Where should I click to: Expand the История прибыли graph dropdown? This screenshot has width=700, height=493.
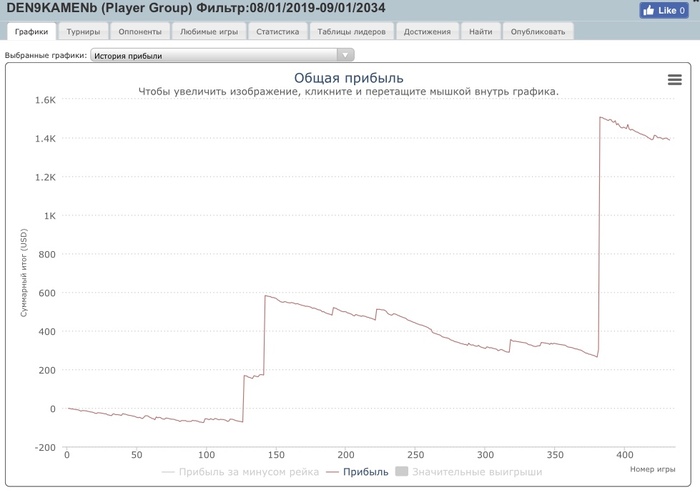[x=222, y=55]
